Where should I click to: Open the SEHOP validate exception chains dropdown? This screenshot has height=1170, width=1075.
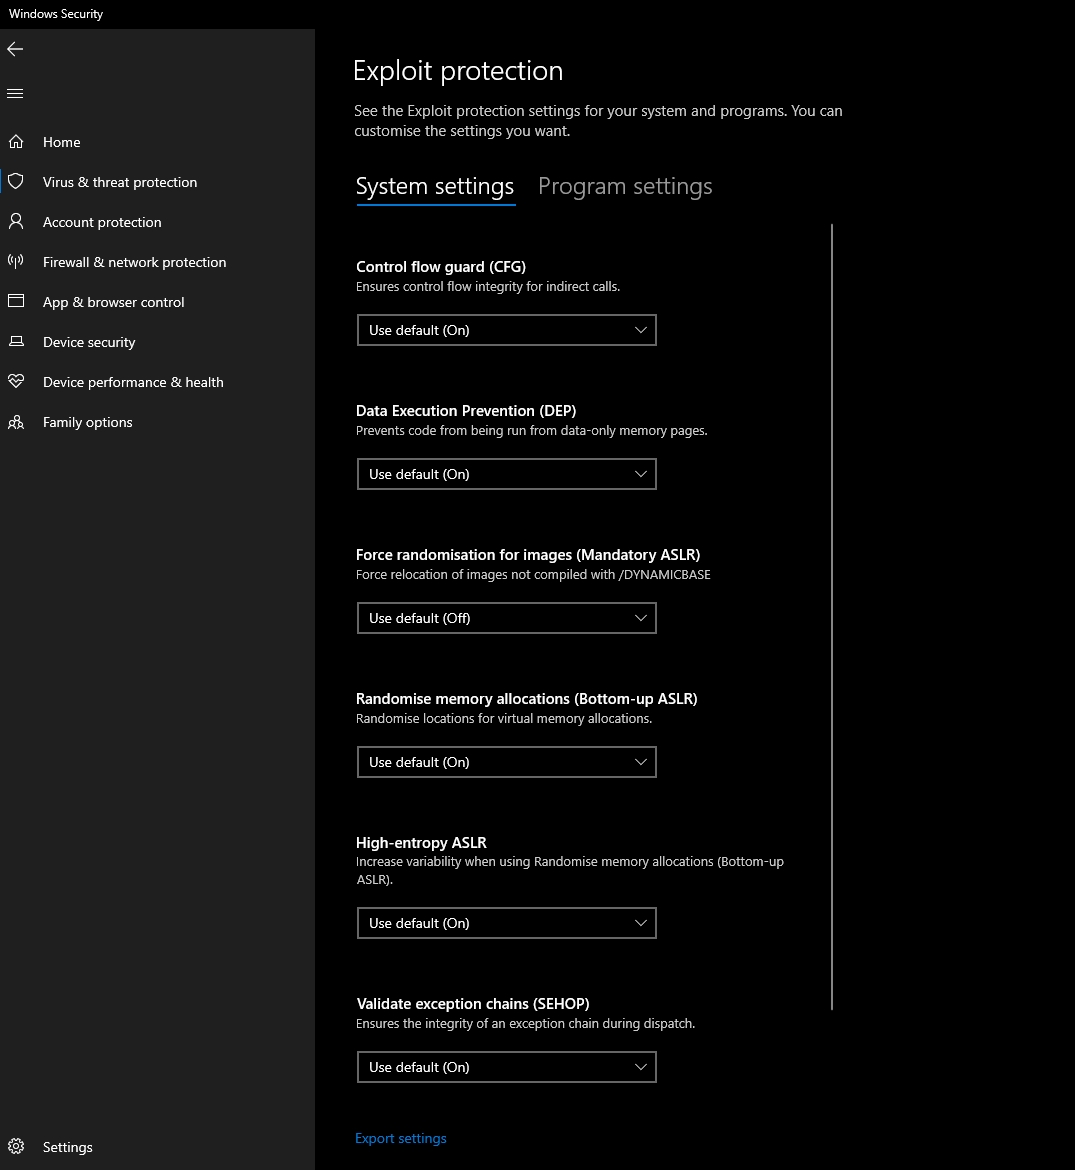(x=506, y=1067)
